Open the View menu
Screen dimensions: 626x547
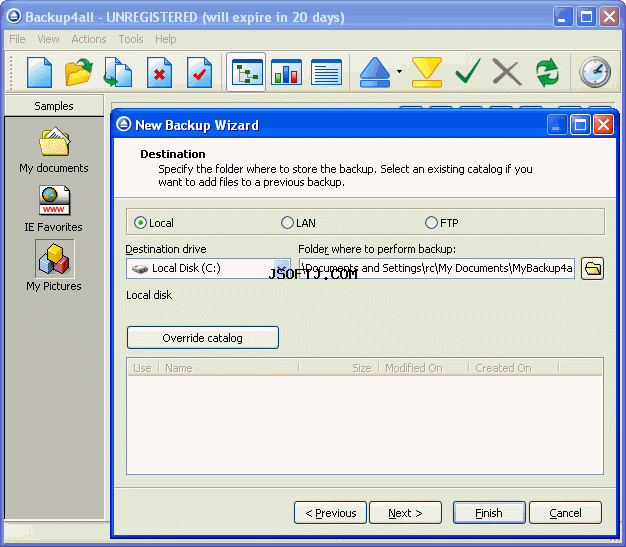(x=48, y=39)
